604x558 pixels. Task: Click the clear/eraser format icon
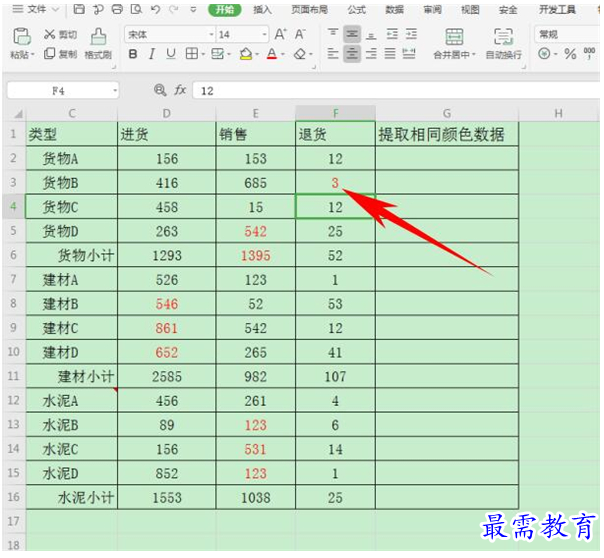[x=300, y=54]
